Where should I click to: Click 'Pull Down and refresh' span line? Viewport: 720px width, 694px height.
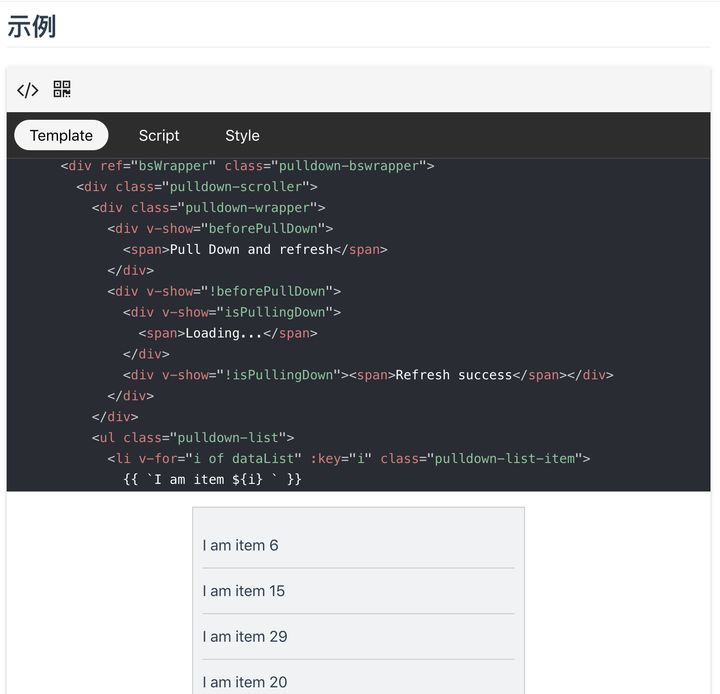pyautogui.click(x=255, y=249)
